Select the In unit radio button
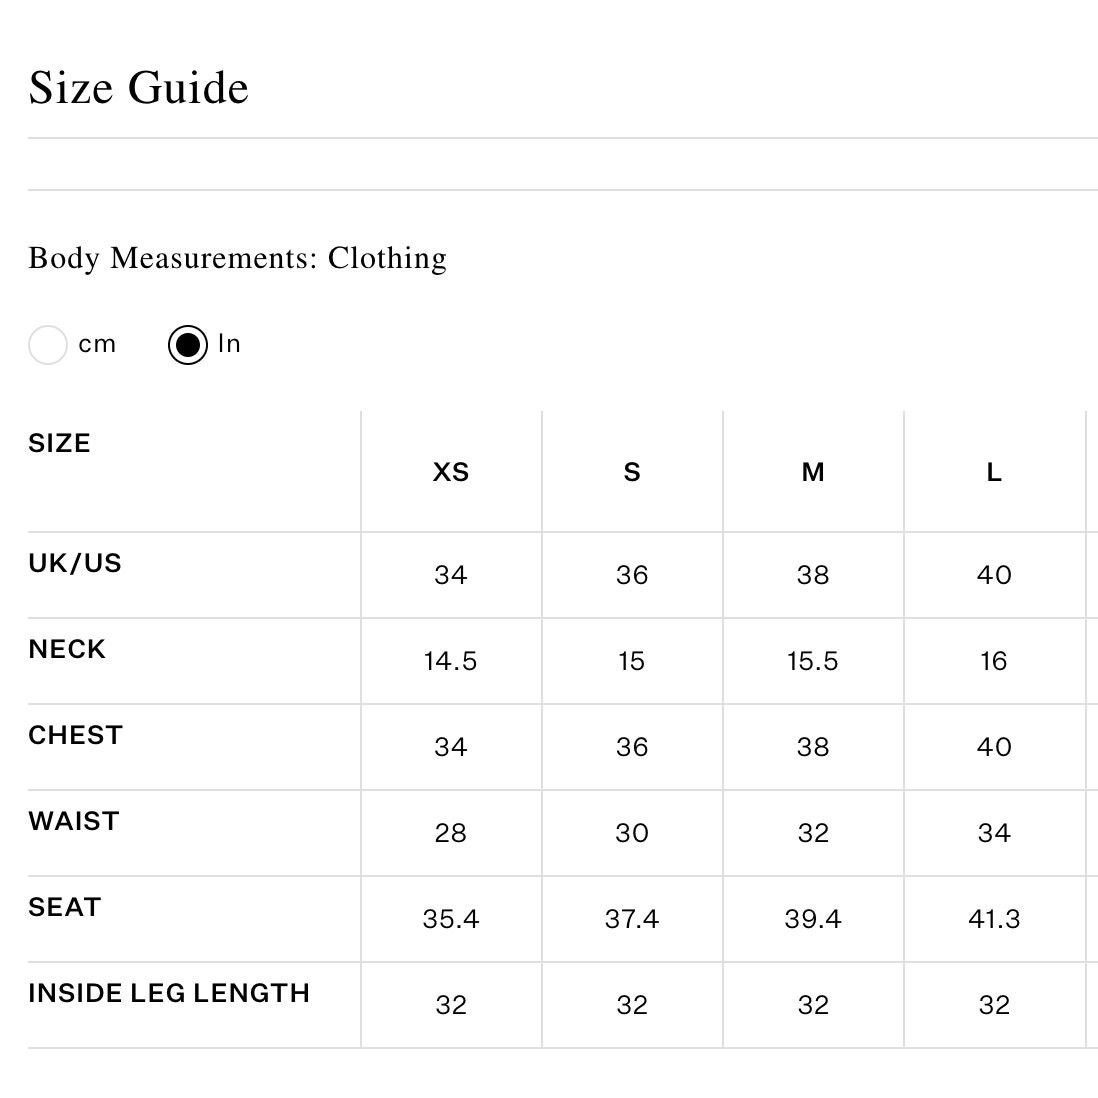Screen dimensions: 1098x1098 click(188, 345)
